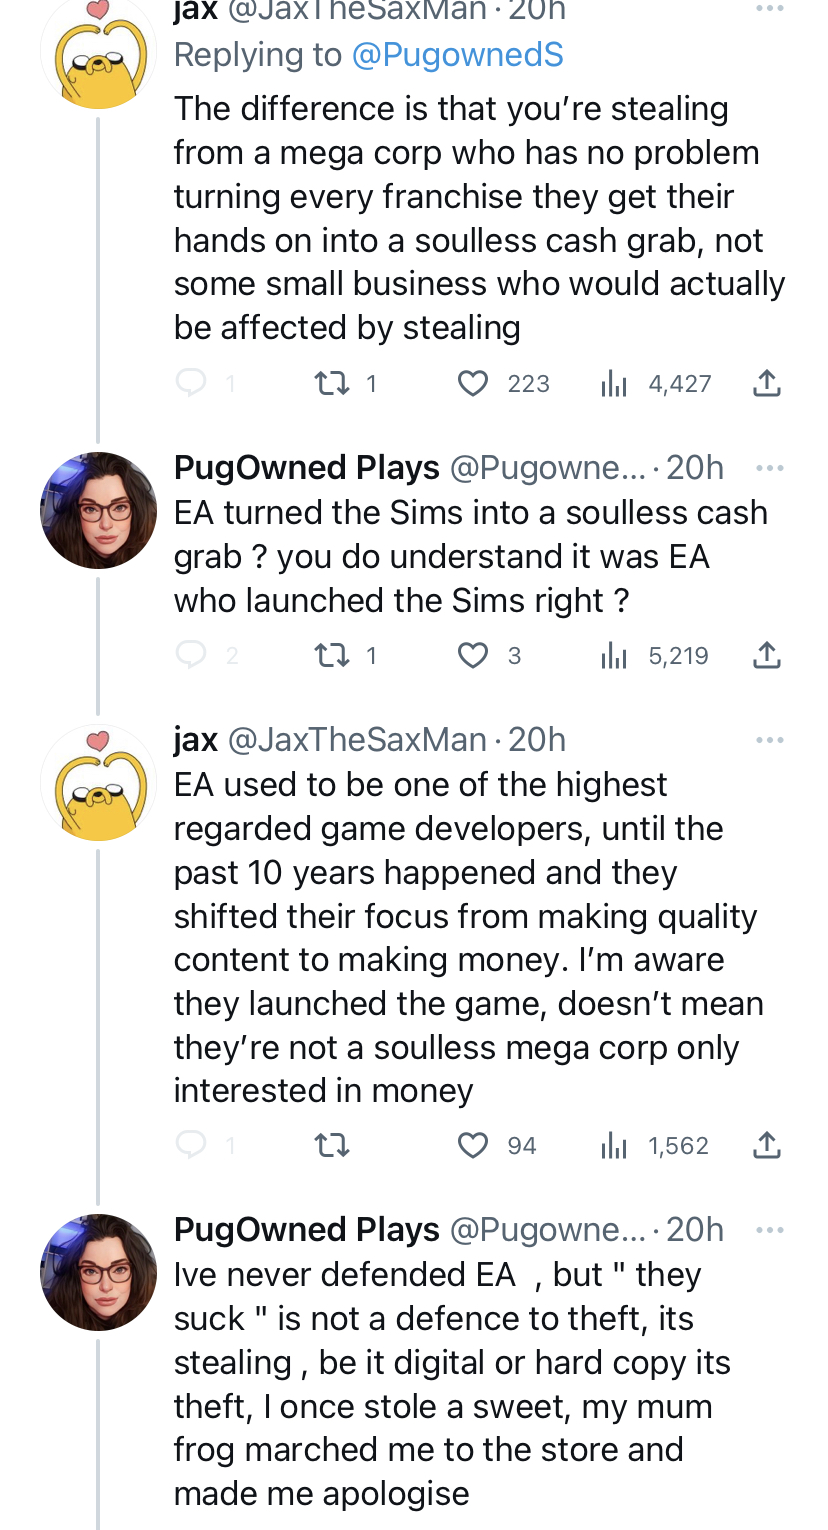Open more options on PugOwned's Sims tweet
This screenshot has width=828, height=1530.
tap(769, 468)
